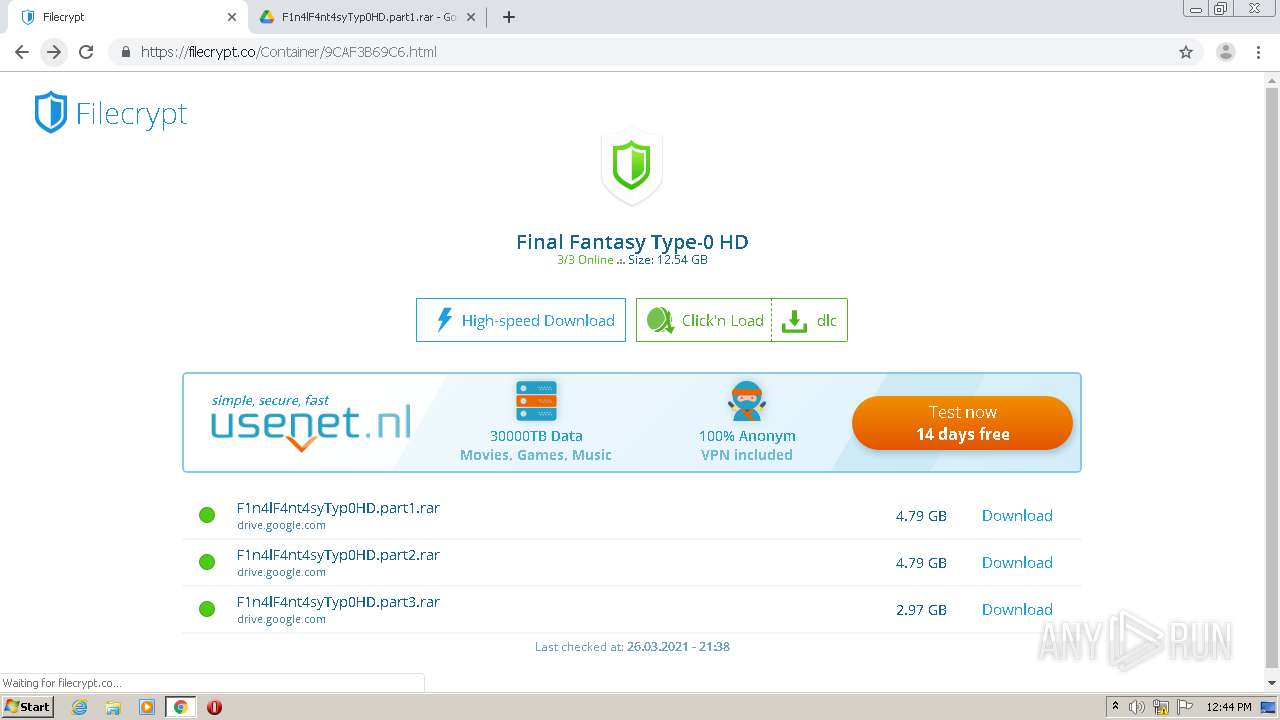Download the dlc container file

click(x=810, y=320)
